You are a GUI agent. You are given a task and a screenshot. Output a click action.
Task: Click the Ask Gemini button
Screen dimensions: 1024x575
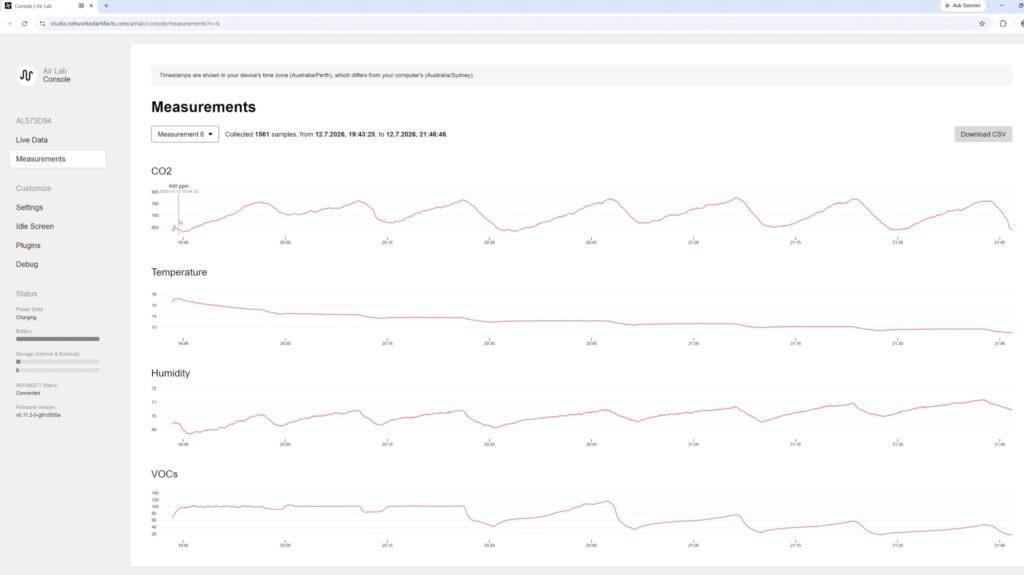963,6
